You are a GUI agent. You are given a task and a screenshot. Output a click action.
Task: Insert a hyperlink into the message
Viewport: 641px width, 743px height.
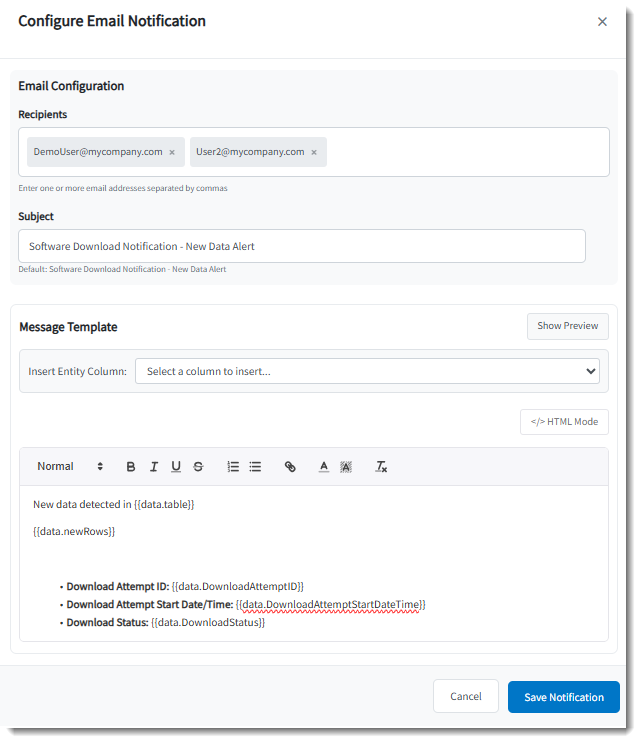tap(290, 467)
